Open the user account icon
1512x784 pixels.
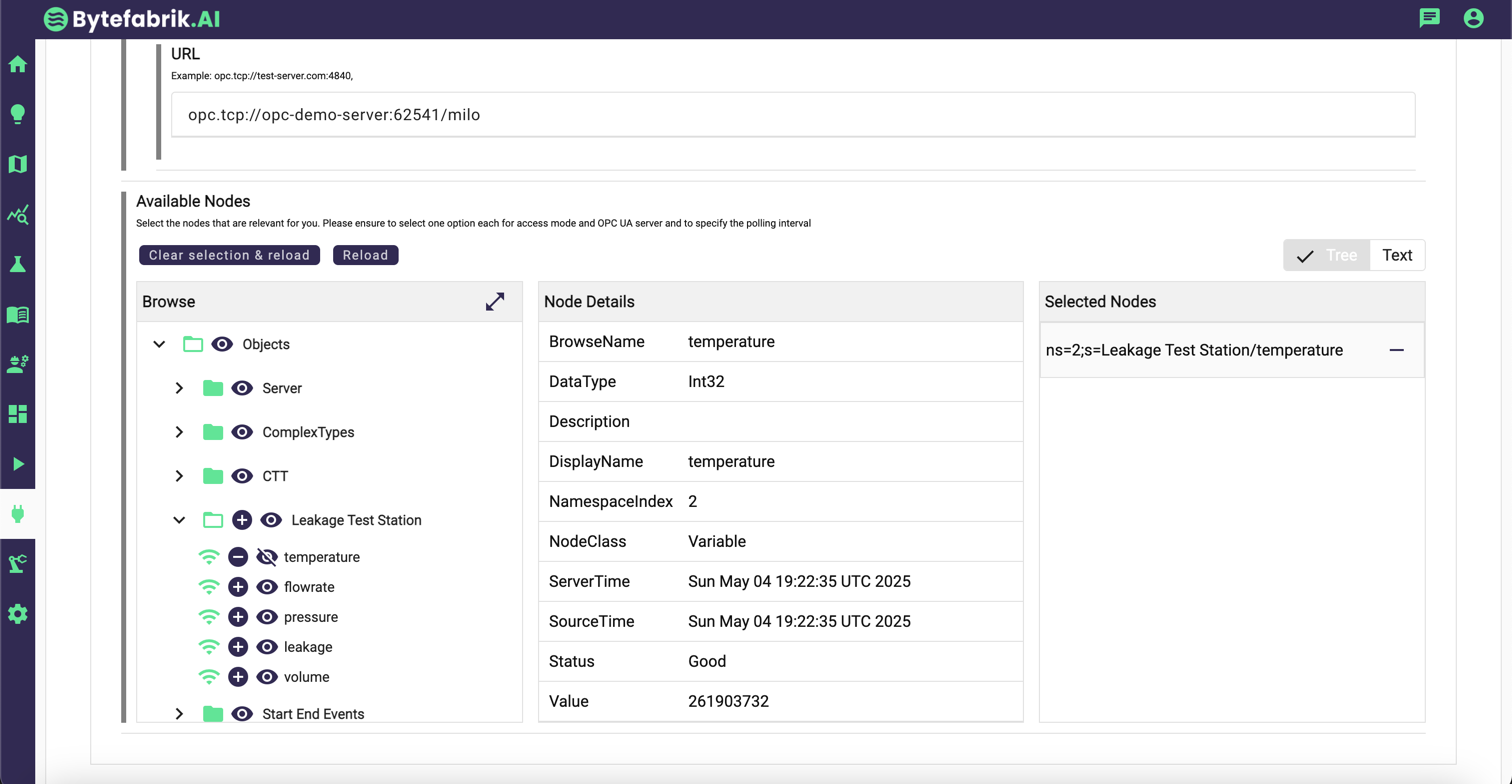(1473, 18)
